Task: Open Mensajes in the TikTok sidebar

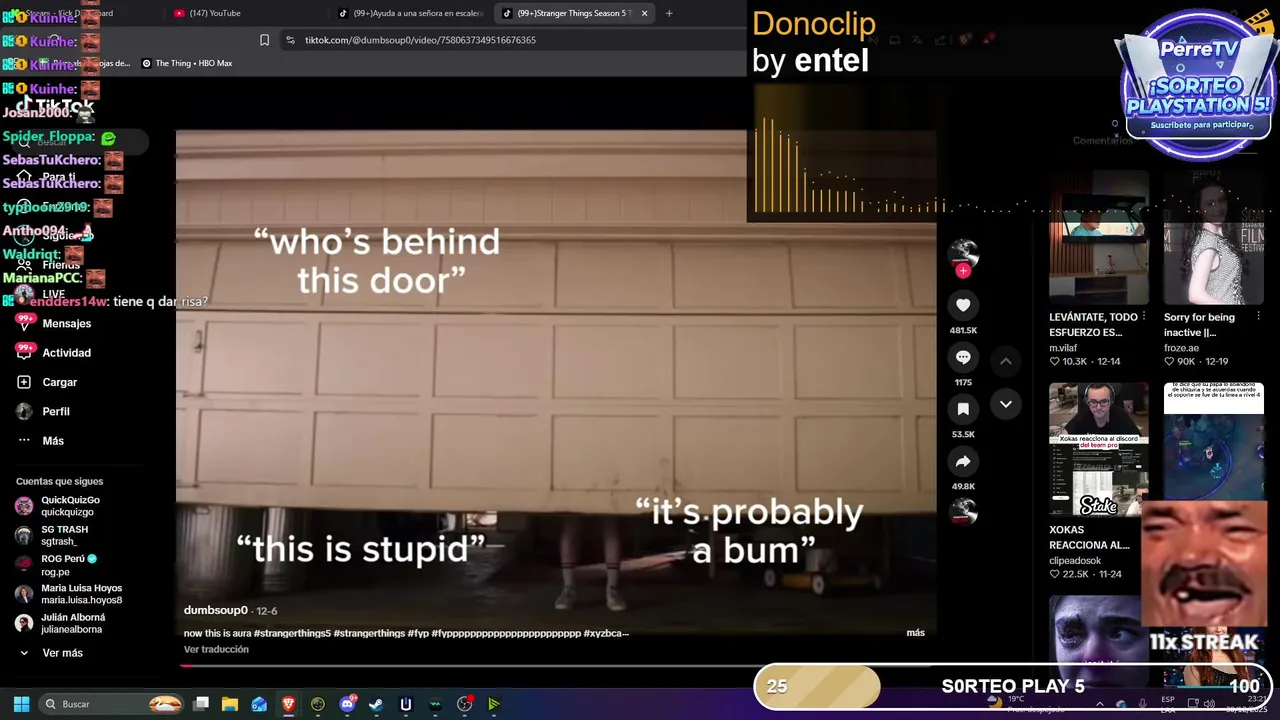Action: tap(66, 323)
